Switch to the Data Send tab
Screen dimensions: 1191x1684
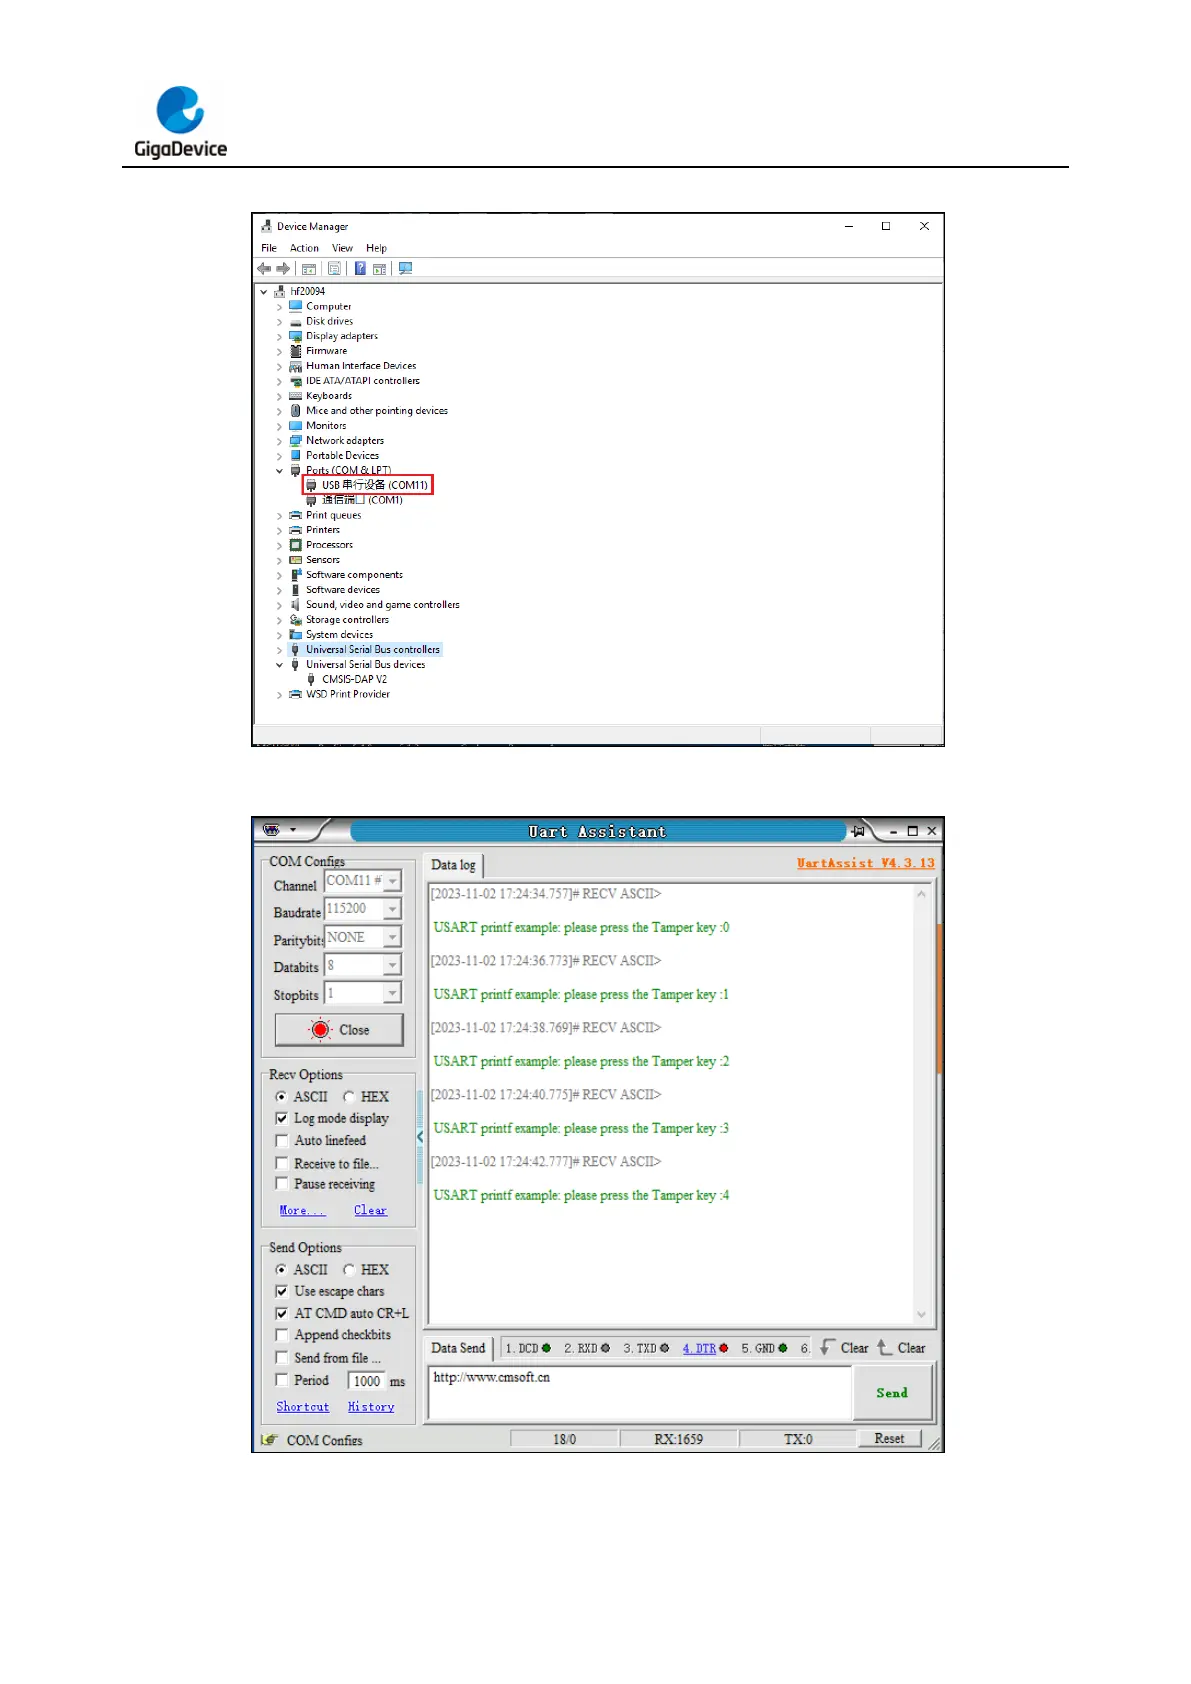[x=458, y=1348]
